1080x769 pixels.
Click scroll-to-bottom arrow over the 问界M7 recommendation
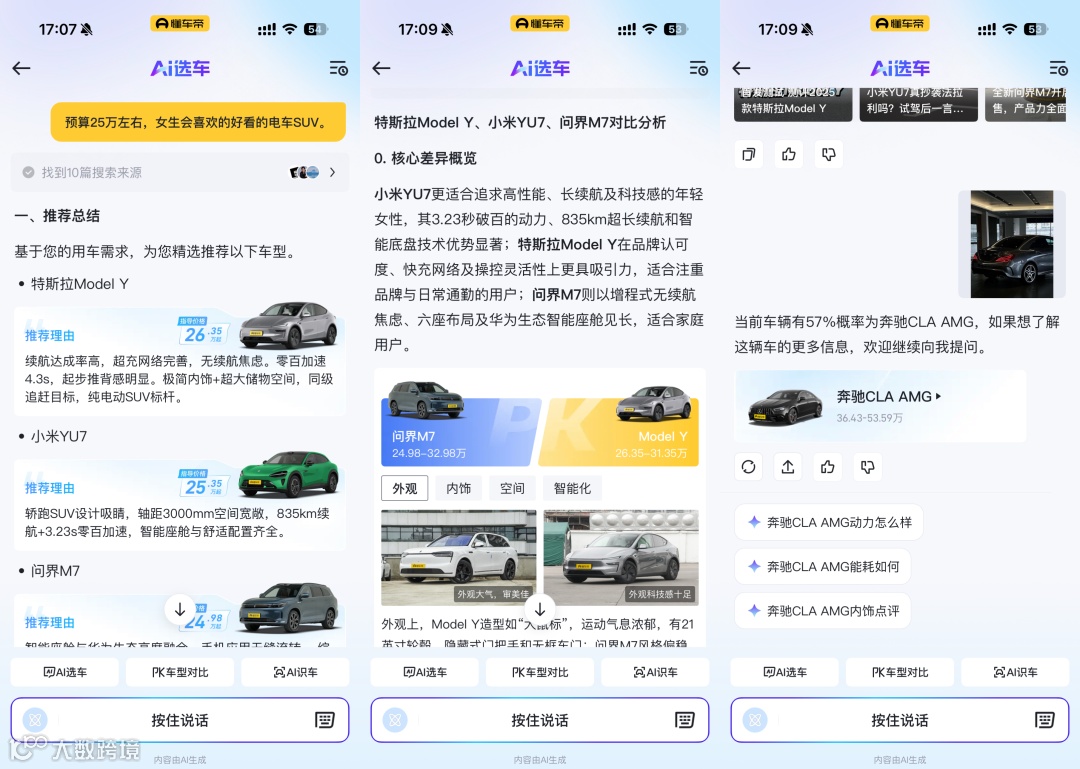coord(180,610)
